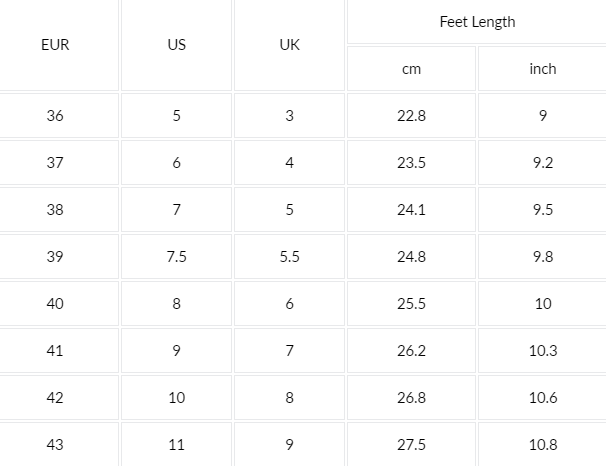The width and height of the screenshot is (606, 466).
Task: Click the inch sub-header cell
Action: [x=543, y=69]
